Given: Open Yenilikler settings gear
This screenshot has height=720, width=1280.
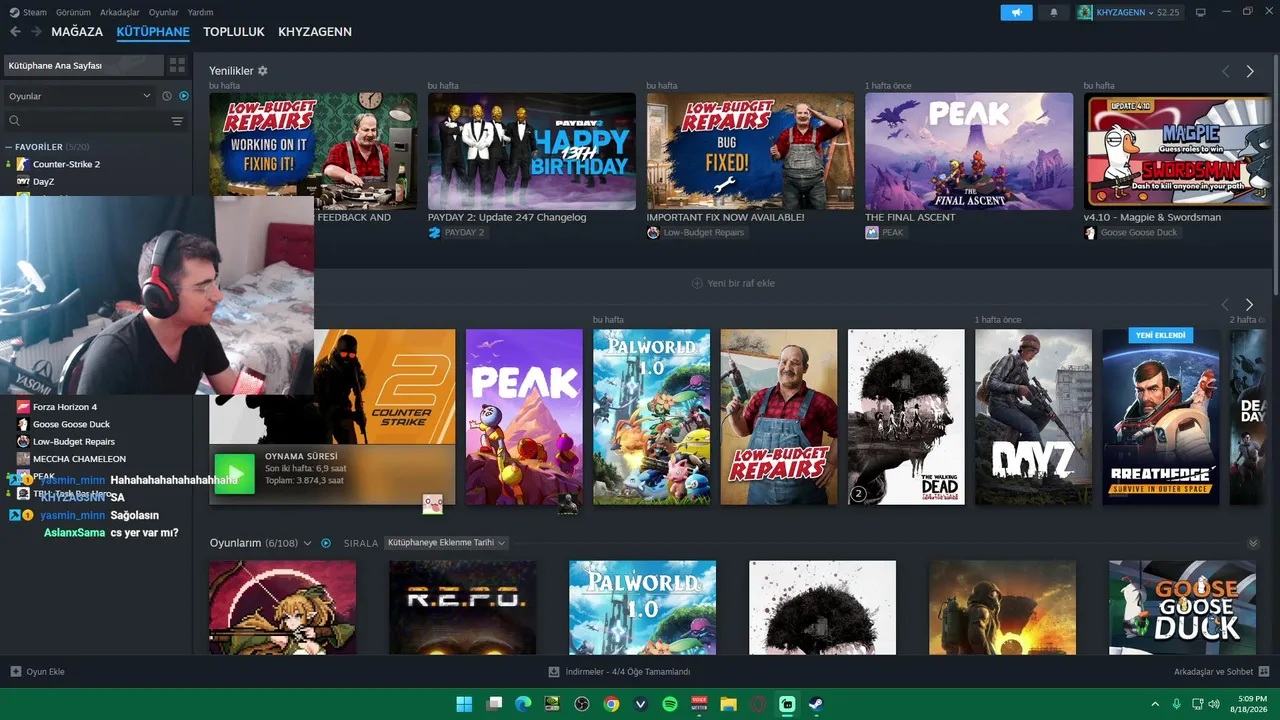Looking at the screenshot, I should click(x=263, y=71).
